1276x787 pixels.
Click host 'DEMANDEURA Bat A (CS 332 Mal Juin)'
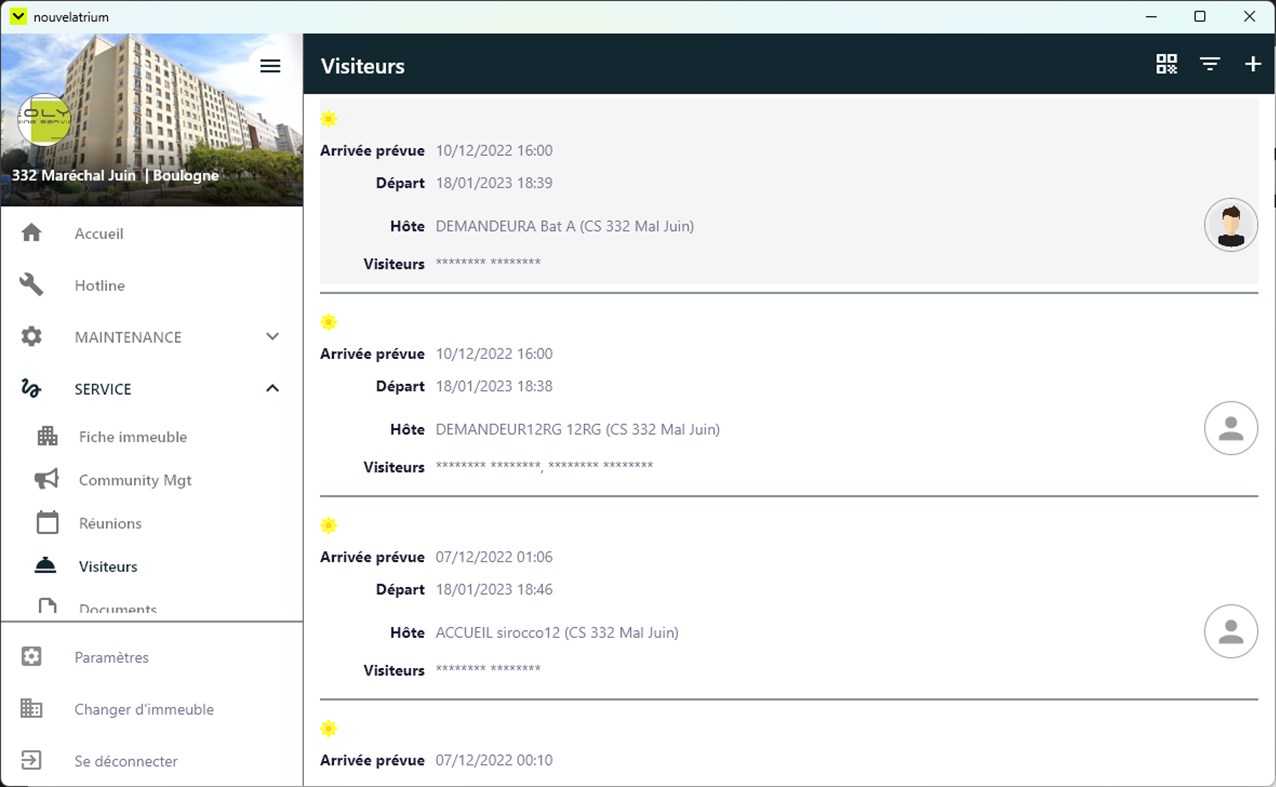[x=565, y=226]
